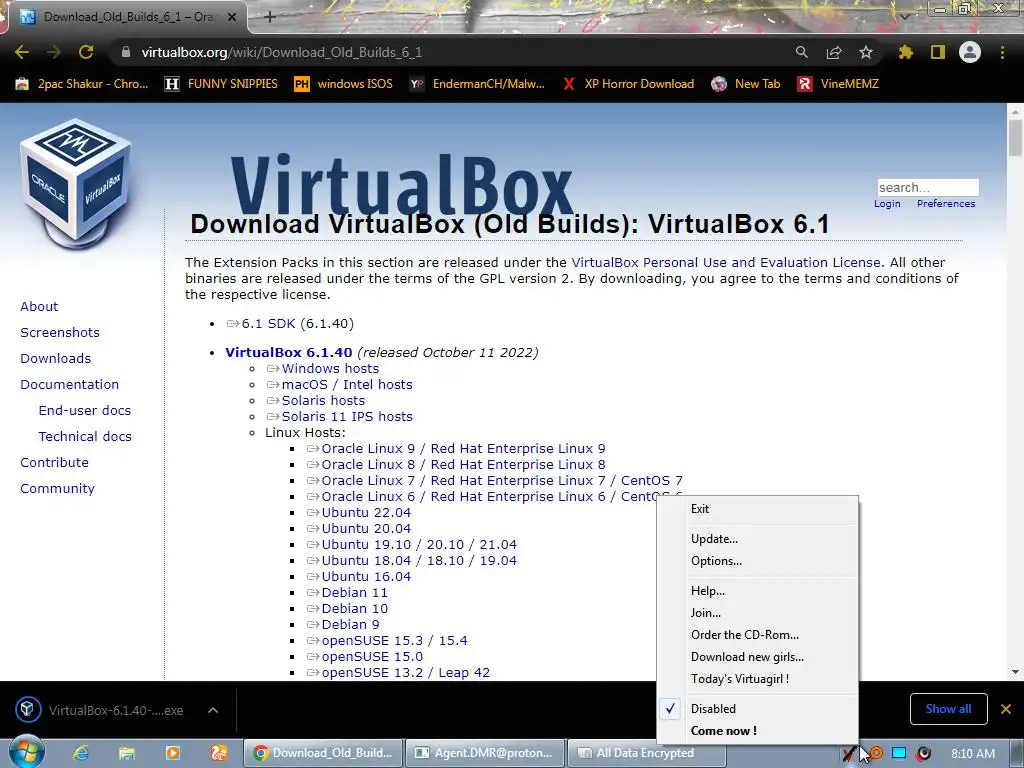Viewport: 1024px width, 768px height.
Task: Click the VirtualBox cube logo
Action: point(76,184)
